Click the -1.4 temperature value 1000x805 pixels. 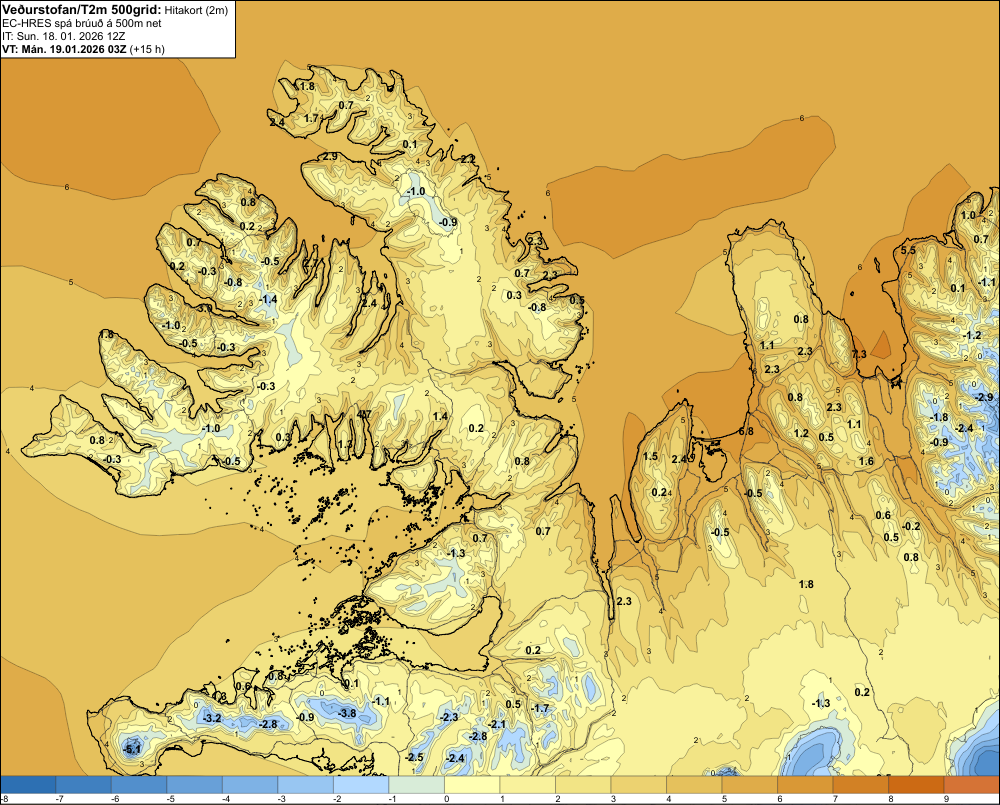pyautogui.click(x=268, y=299)
